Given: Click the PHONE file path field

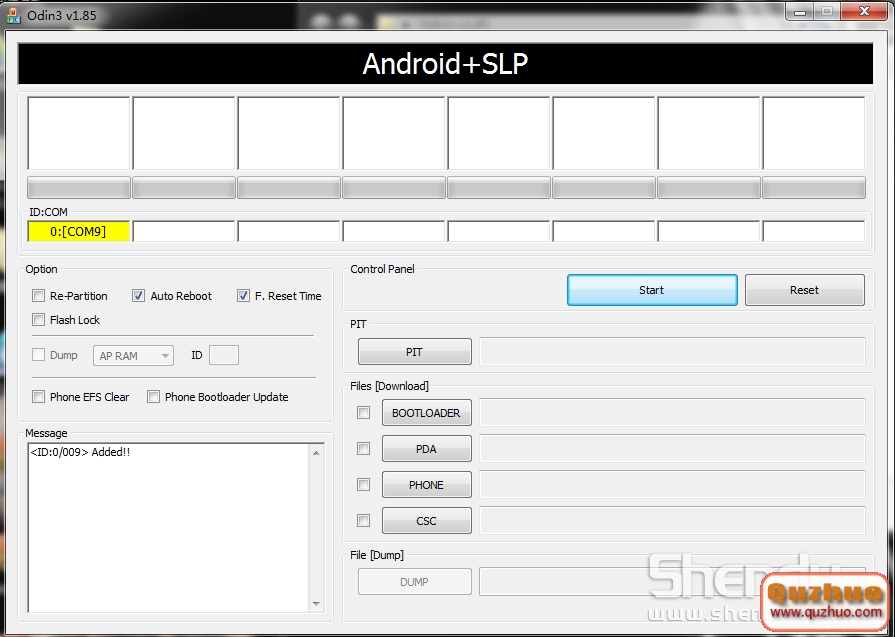Looking at the screenshot, I should point(672,485).
